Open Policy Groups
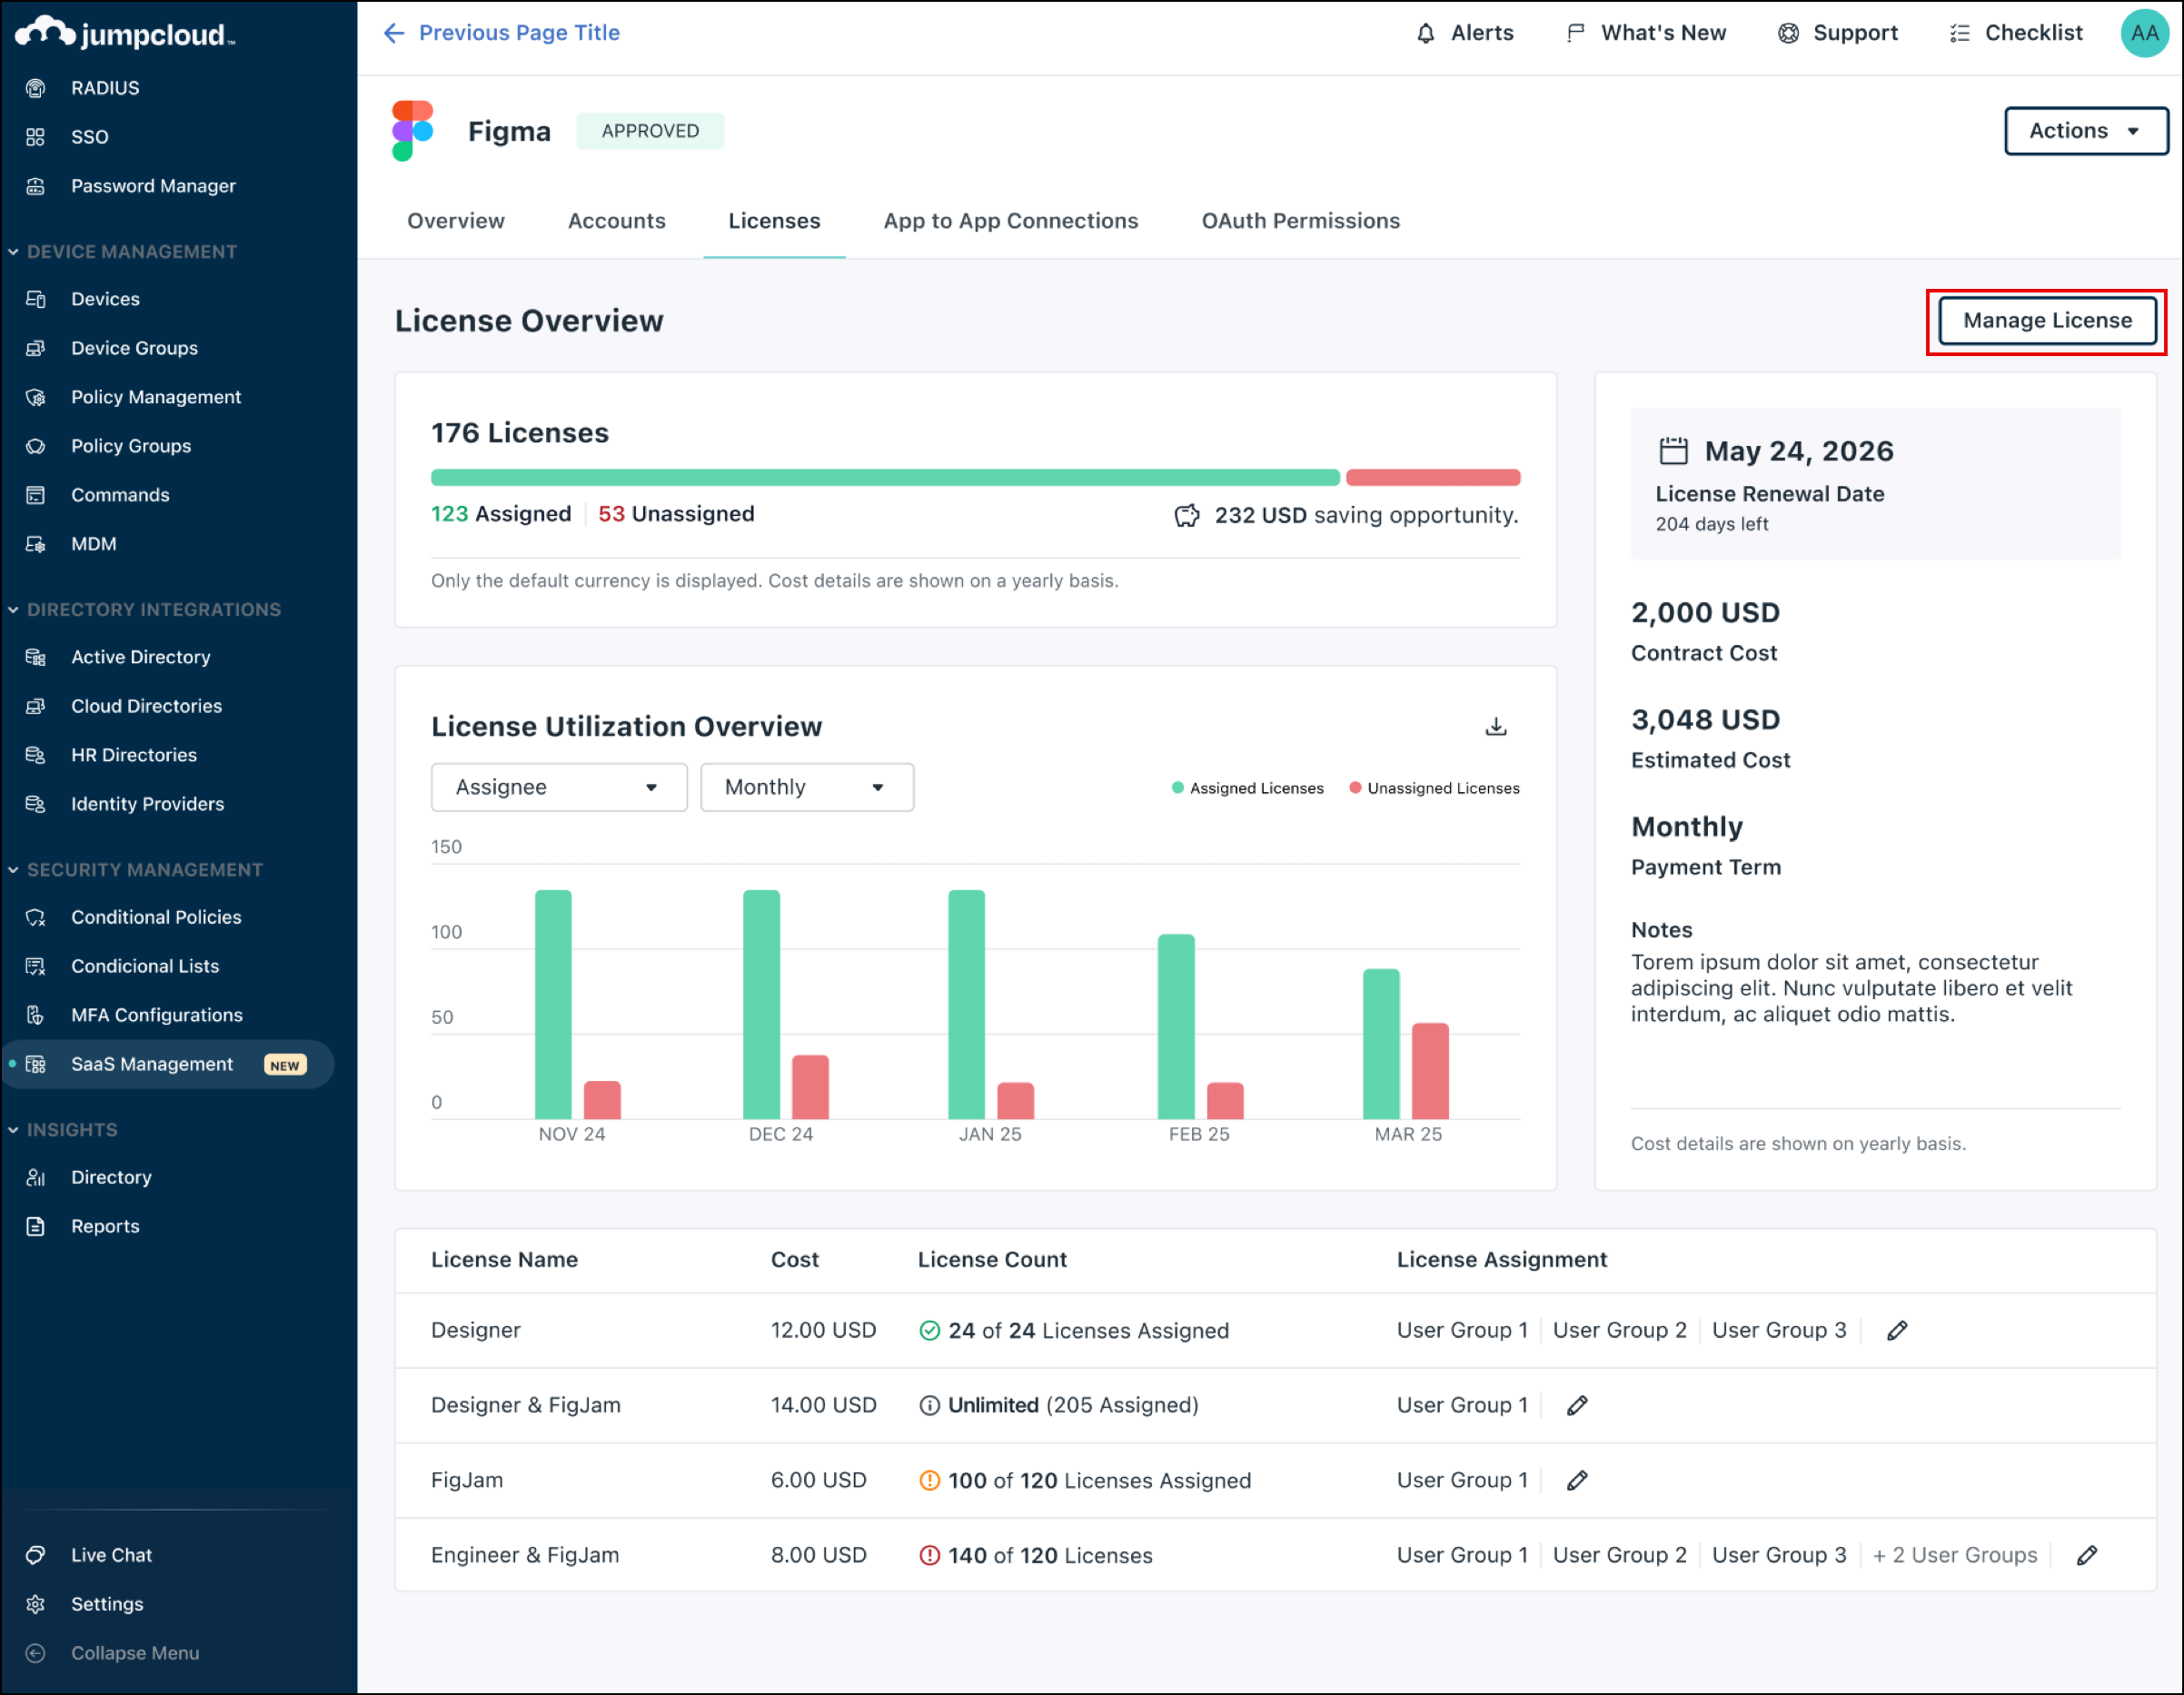2184x1695 pixels. click(x=131, y=446)
